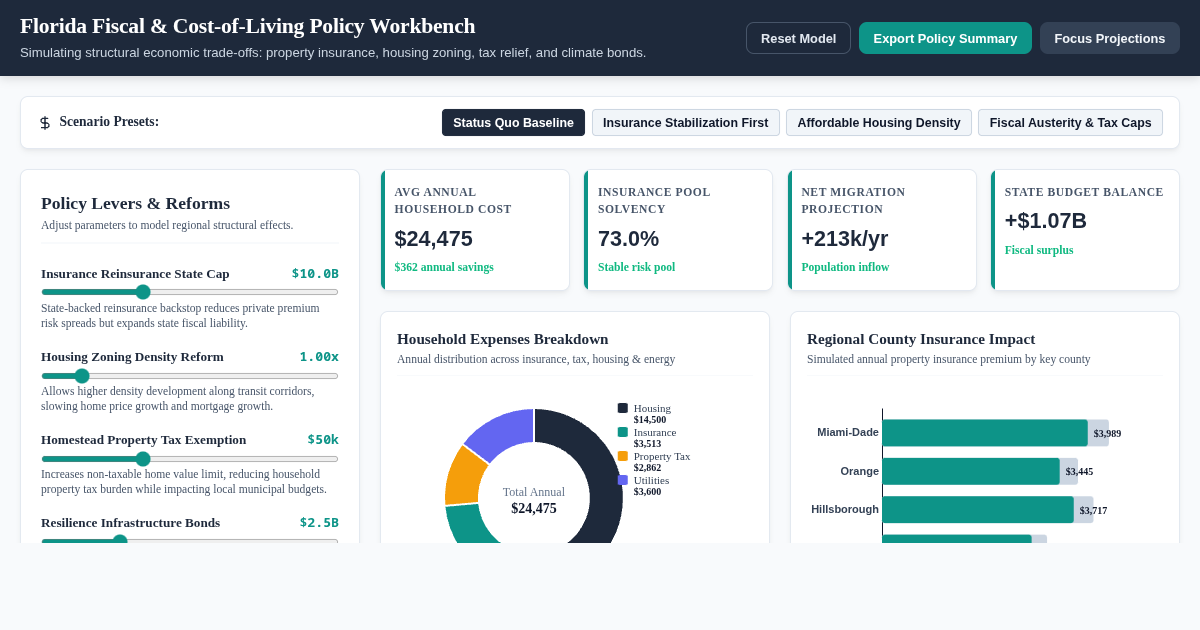Screen dimensions: 1200x630
Task: Switch to Insurance Stabilization First preset
Action: 686,123
